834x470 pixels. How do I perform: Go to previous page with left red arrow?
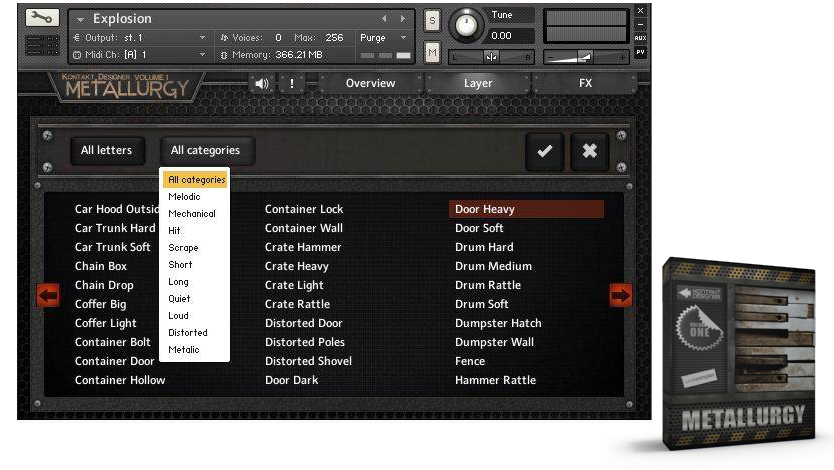(48, 295)
